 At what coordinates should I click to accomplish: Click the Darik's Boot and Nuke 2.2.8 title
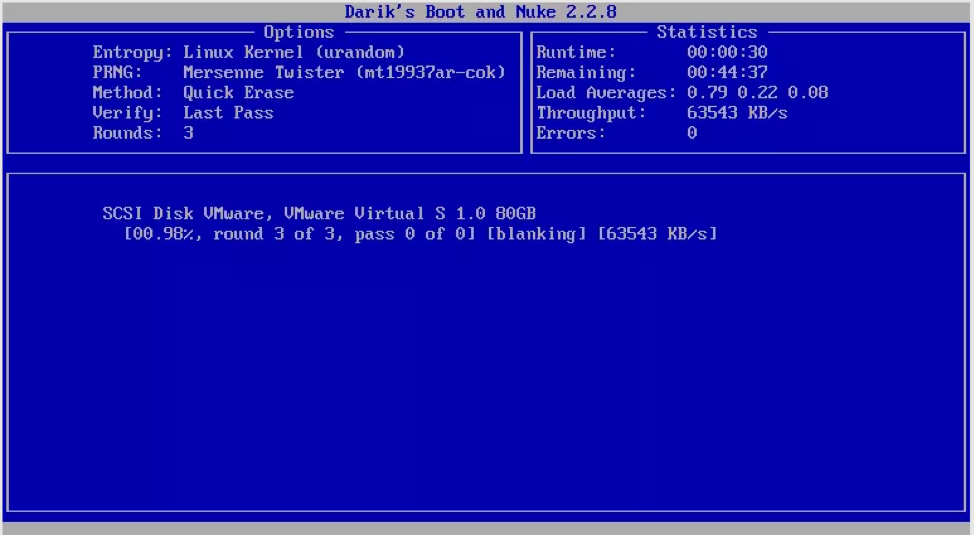tap(480, 12)
